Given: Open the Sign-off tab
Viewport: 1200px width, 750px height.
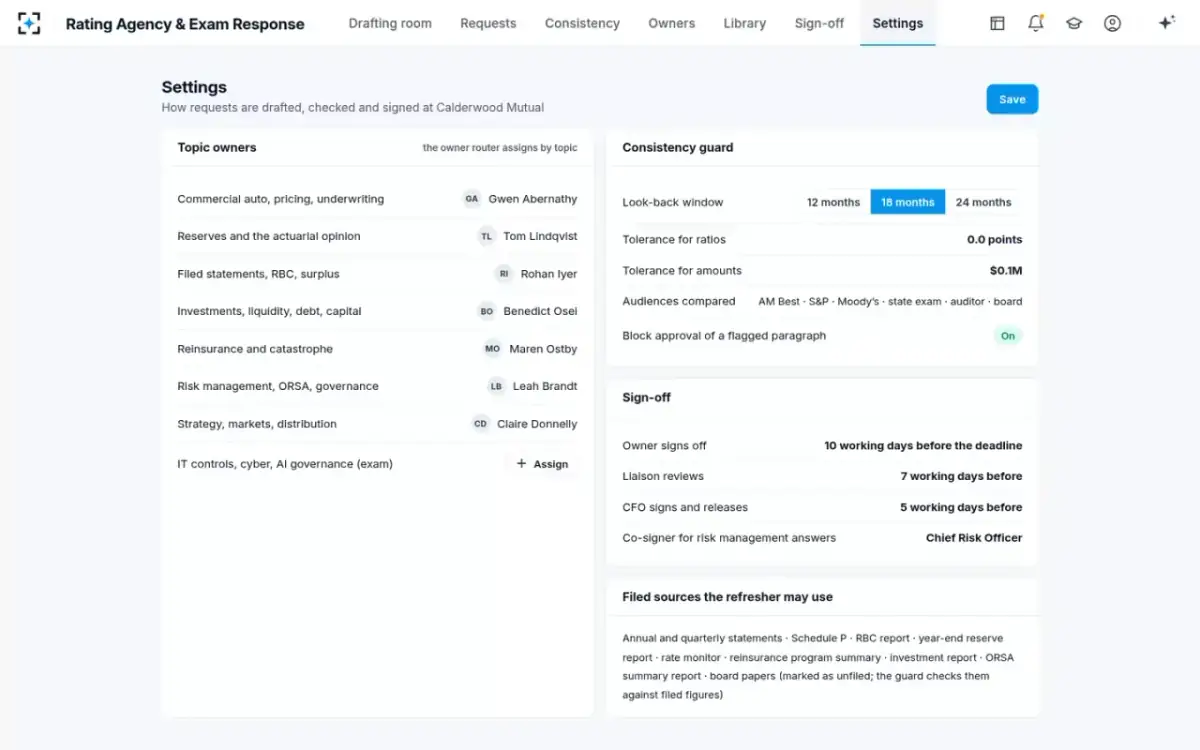Looking at the screenshot, I should [x=819, y=23].
